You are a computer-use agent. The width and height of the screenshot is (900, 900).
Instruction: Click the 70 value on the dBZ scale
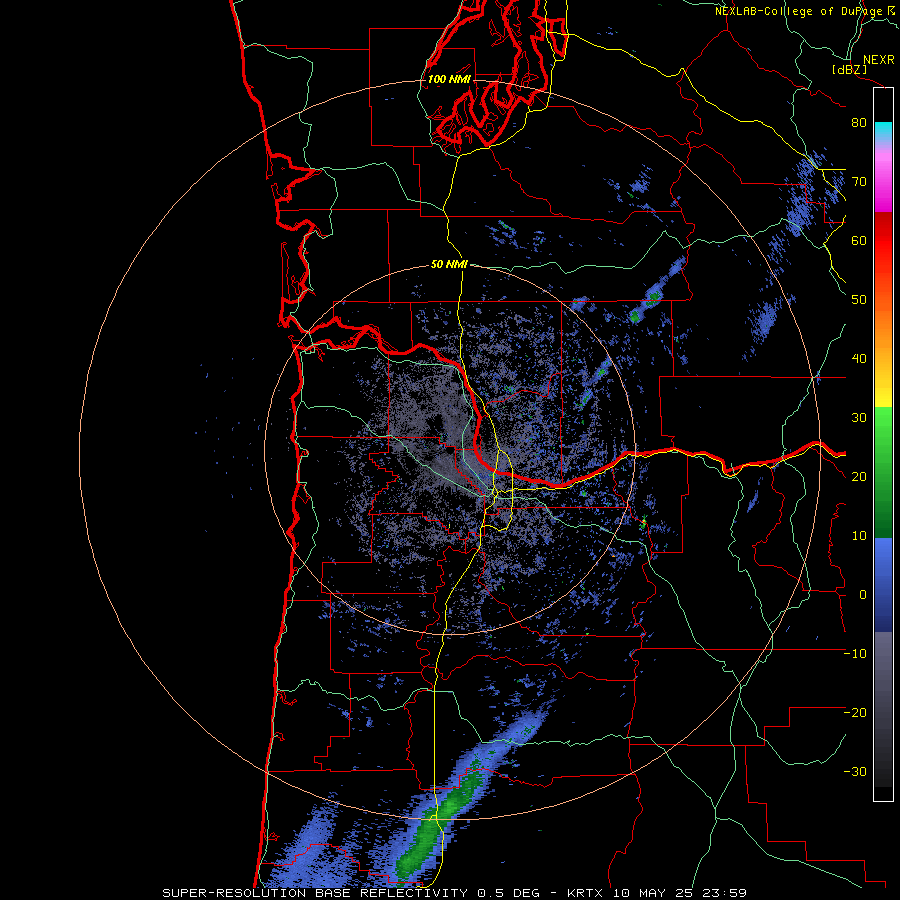859,182
